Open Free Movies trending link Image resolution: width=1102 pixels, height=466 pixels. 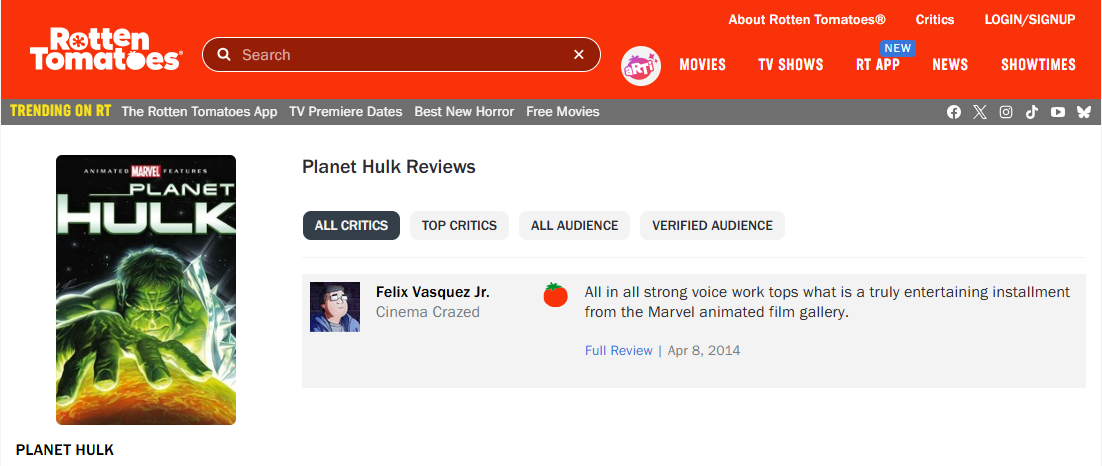pyautogui.click(x=563, y=112)
